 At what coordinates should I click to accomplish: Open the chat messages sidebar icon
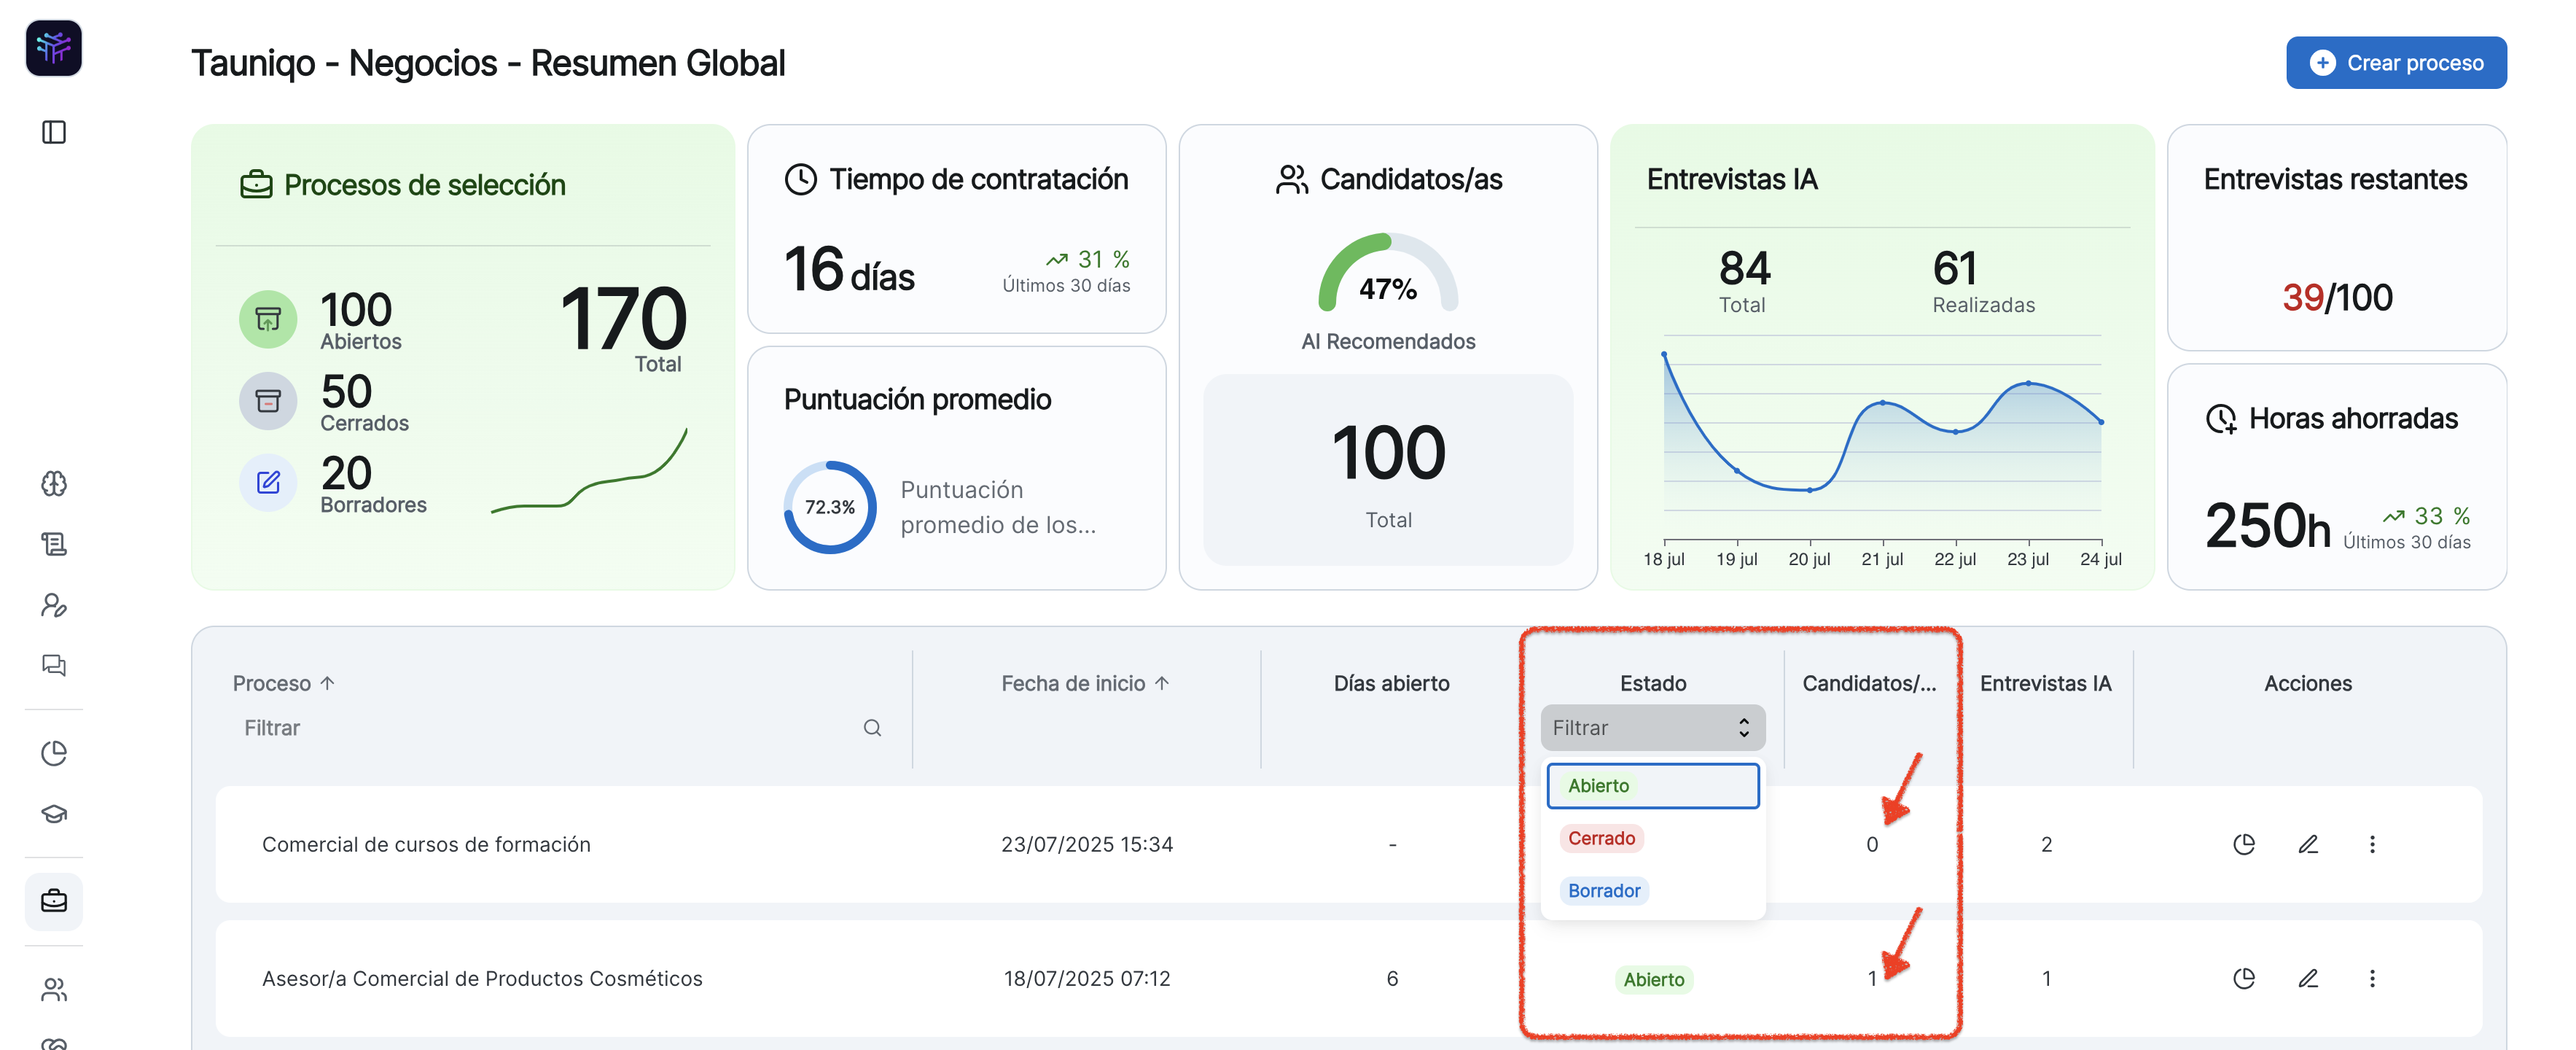54,665
